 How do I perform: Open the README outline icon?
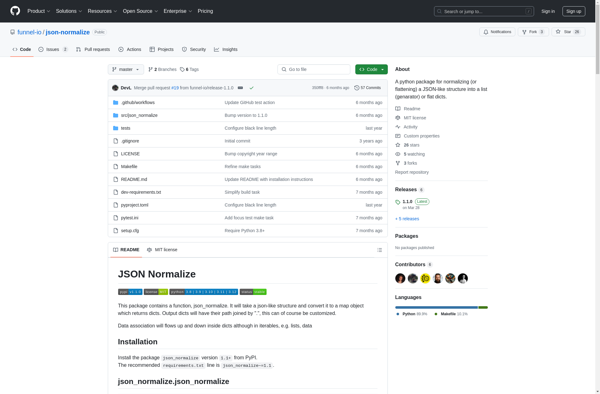(379, 250)
